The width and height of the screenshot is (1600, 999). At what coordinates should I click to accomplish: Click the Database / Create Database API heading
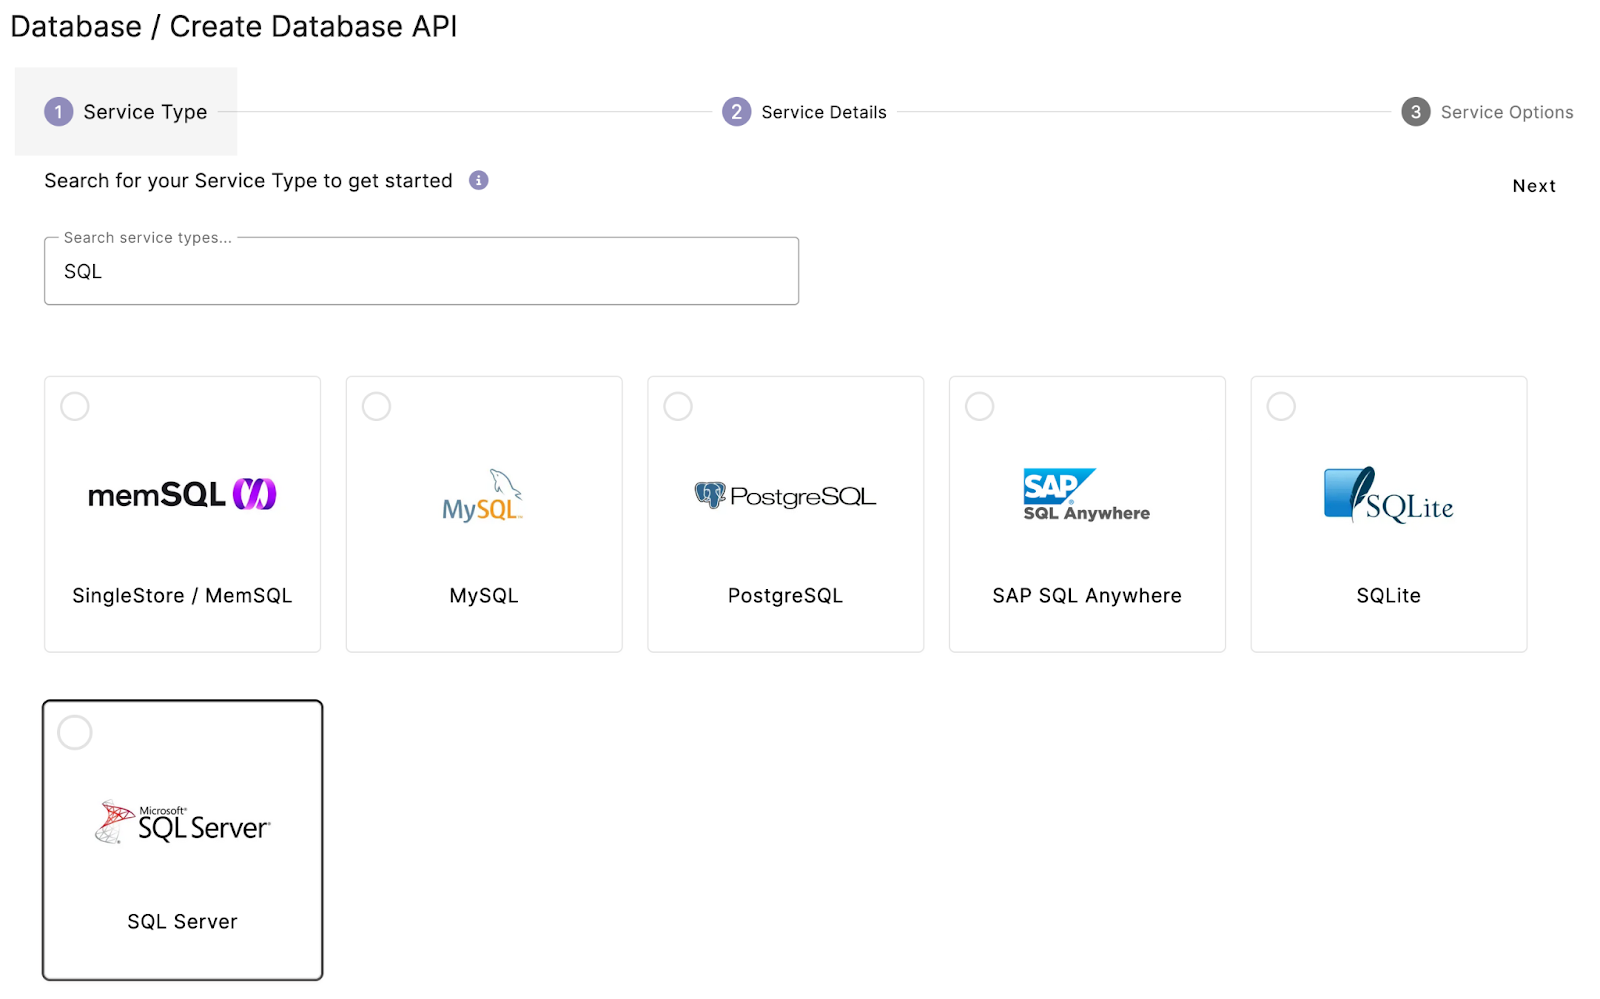point(234,26)
